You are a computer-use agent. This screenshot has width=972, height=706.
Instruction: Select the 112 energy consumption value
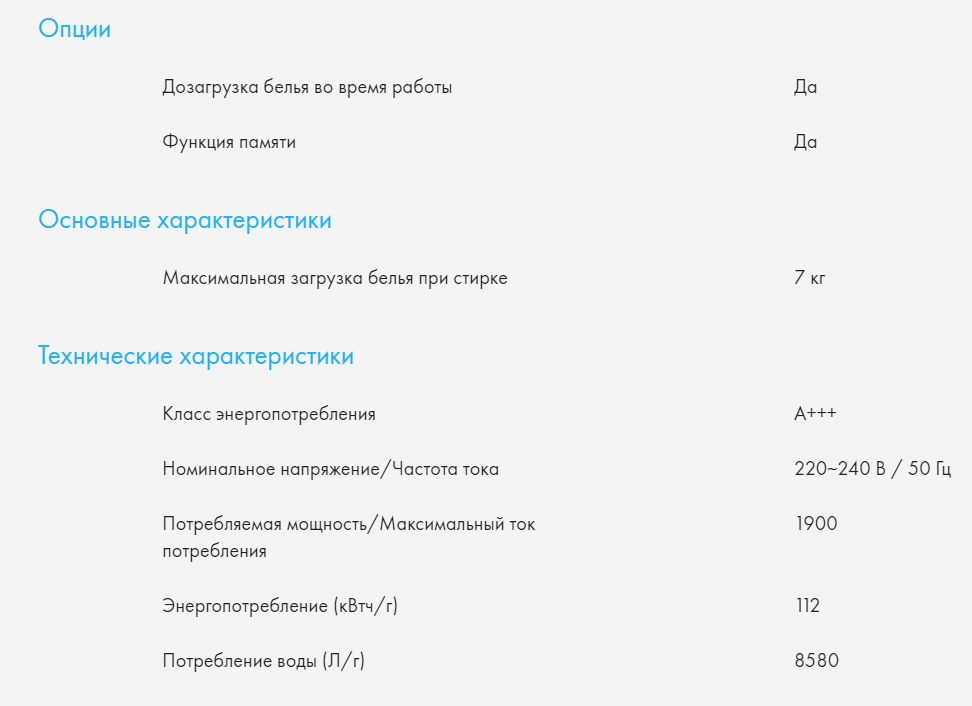click(x=806, y=606)
